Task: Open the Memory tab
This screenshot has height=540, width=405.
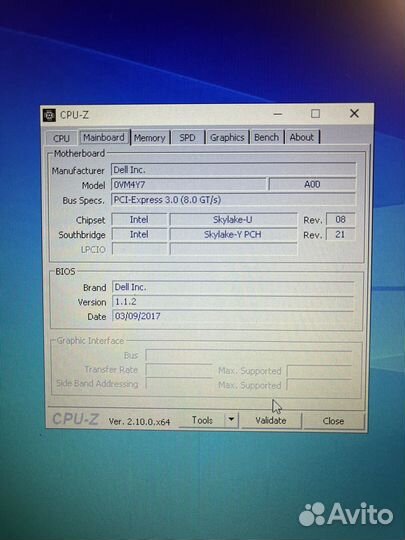Action: (x=150, y=138)
